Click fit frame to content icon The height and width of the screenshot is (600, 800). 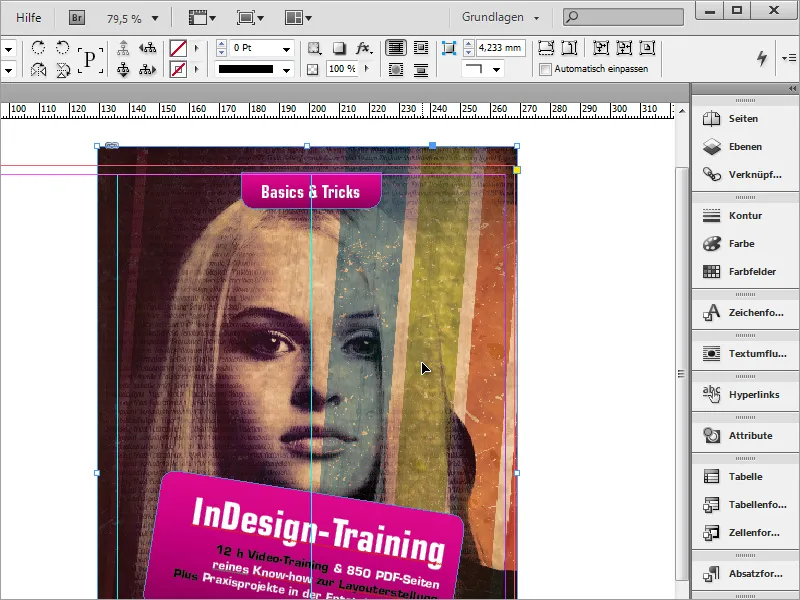pos(624,48)
